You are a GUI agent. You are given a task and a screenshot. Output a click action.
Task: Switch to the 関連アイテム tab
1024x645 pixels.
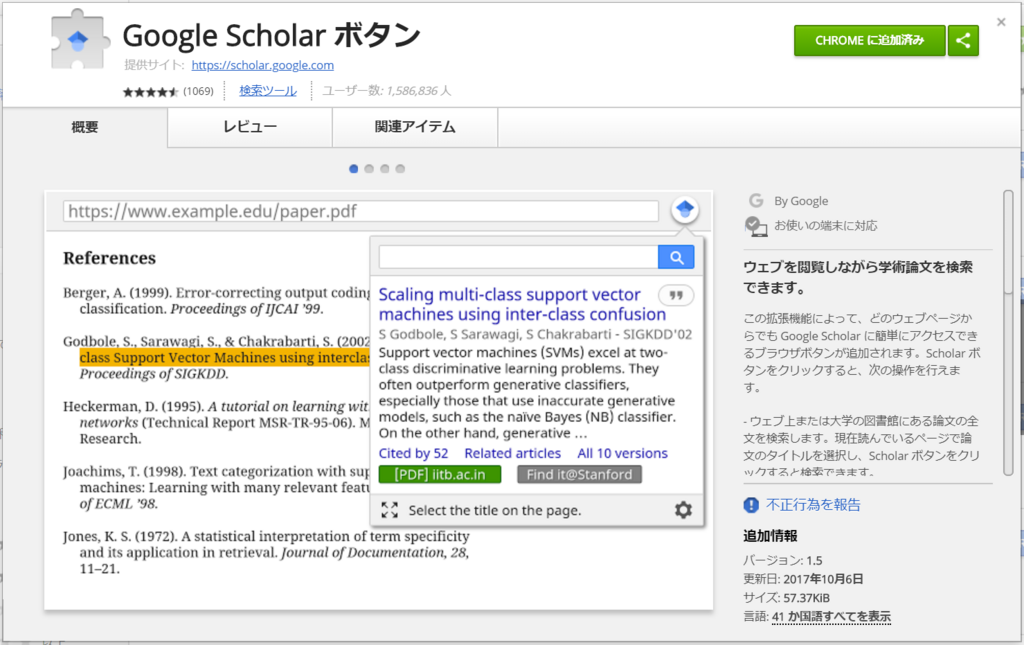click(415, 127)
